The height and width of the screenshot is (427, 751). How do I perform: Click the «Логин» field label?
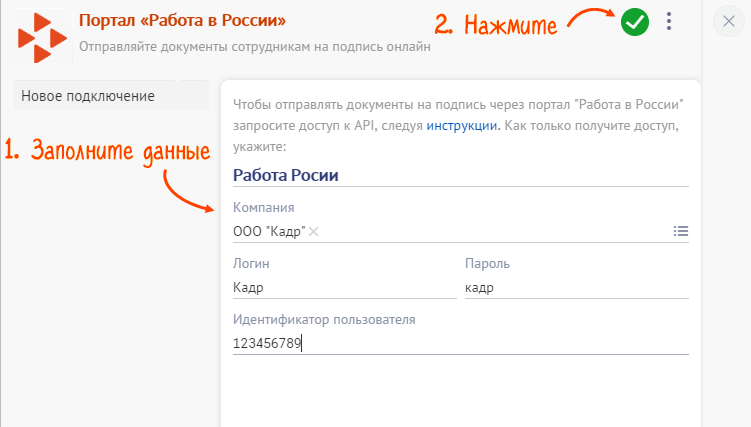coord(251,264)
